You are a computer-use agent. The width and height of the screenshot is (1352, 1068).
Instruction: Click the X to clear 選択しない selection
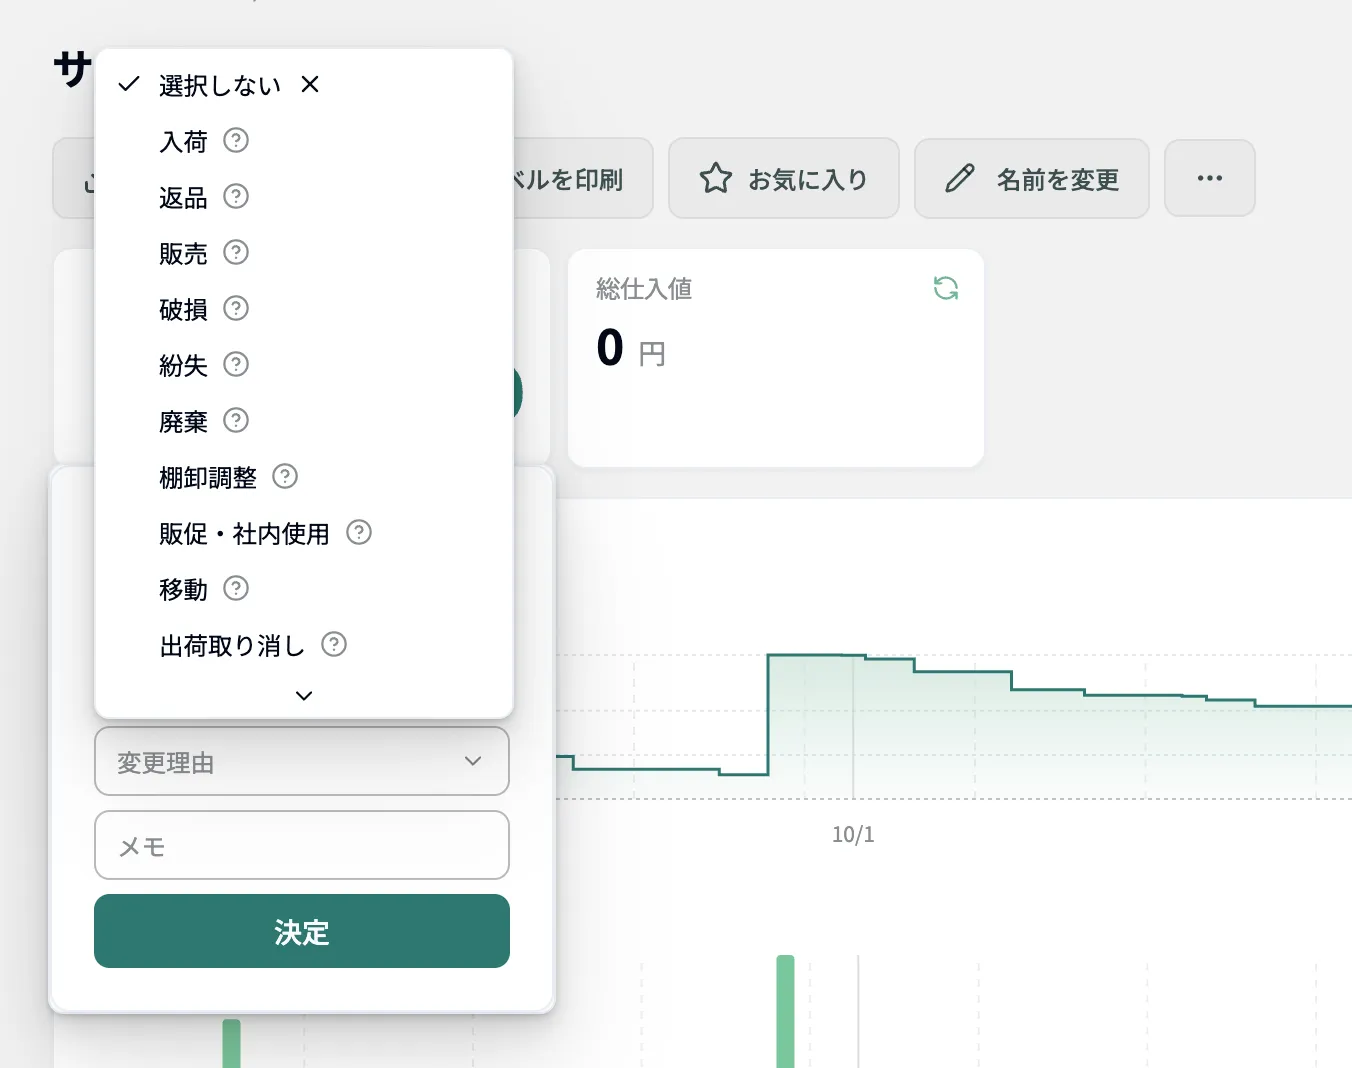(x=309, y=85)
